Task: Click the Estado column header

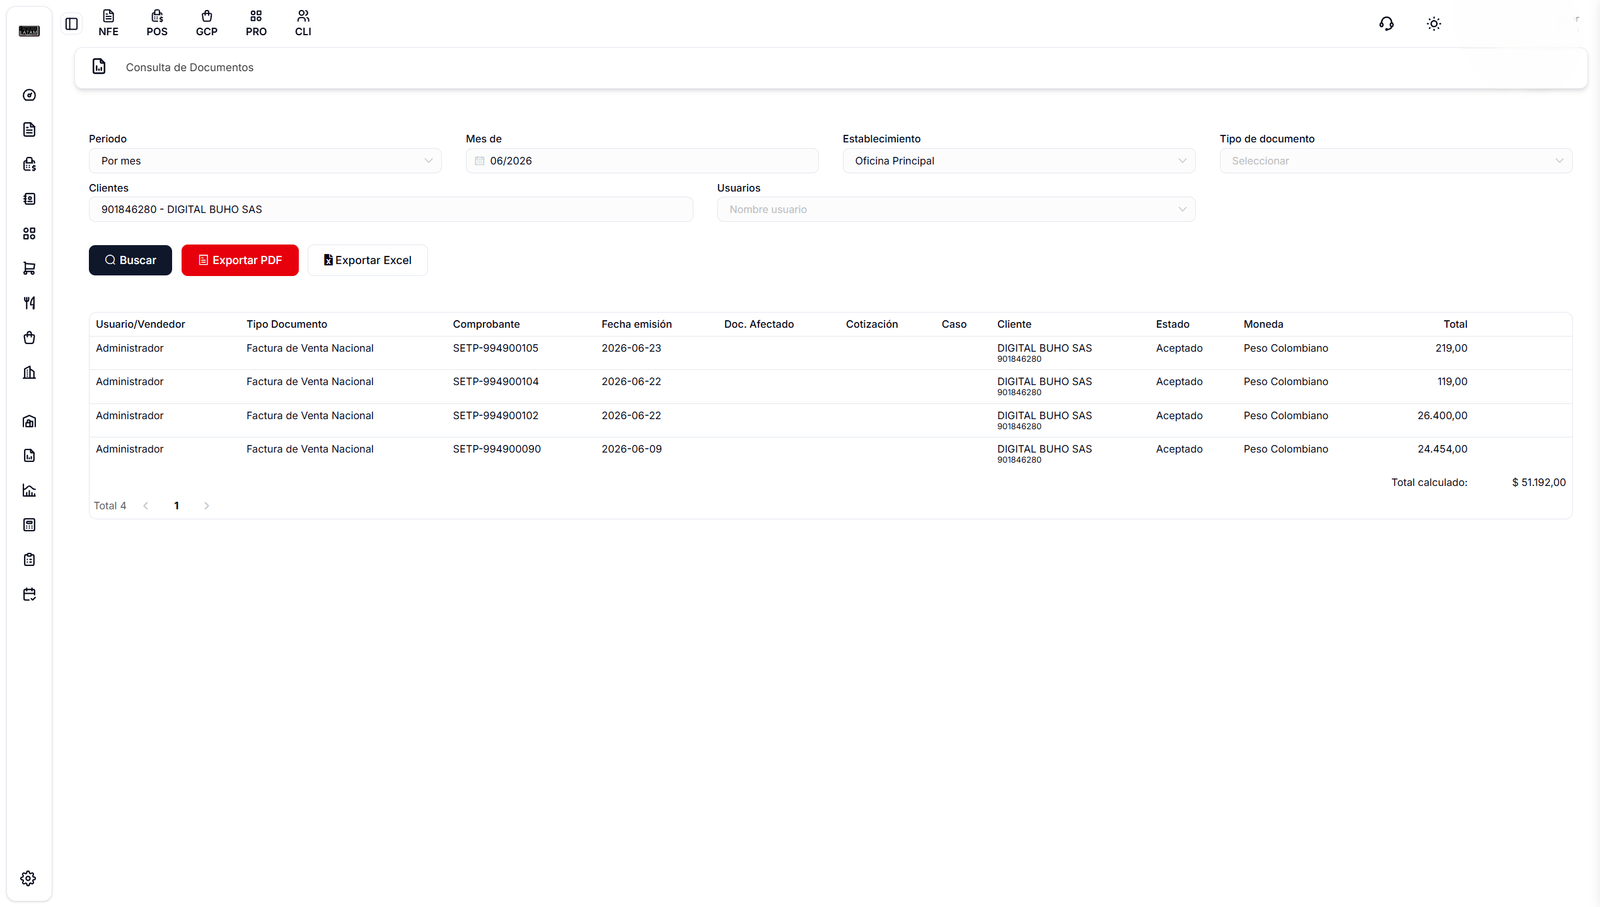Action: 1173,324
